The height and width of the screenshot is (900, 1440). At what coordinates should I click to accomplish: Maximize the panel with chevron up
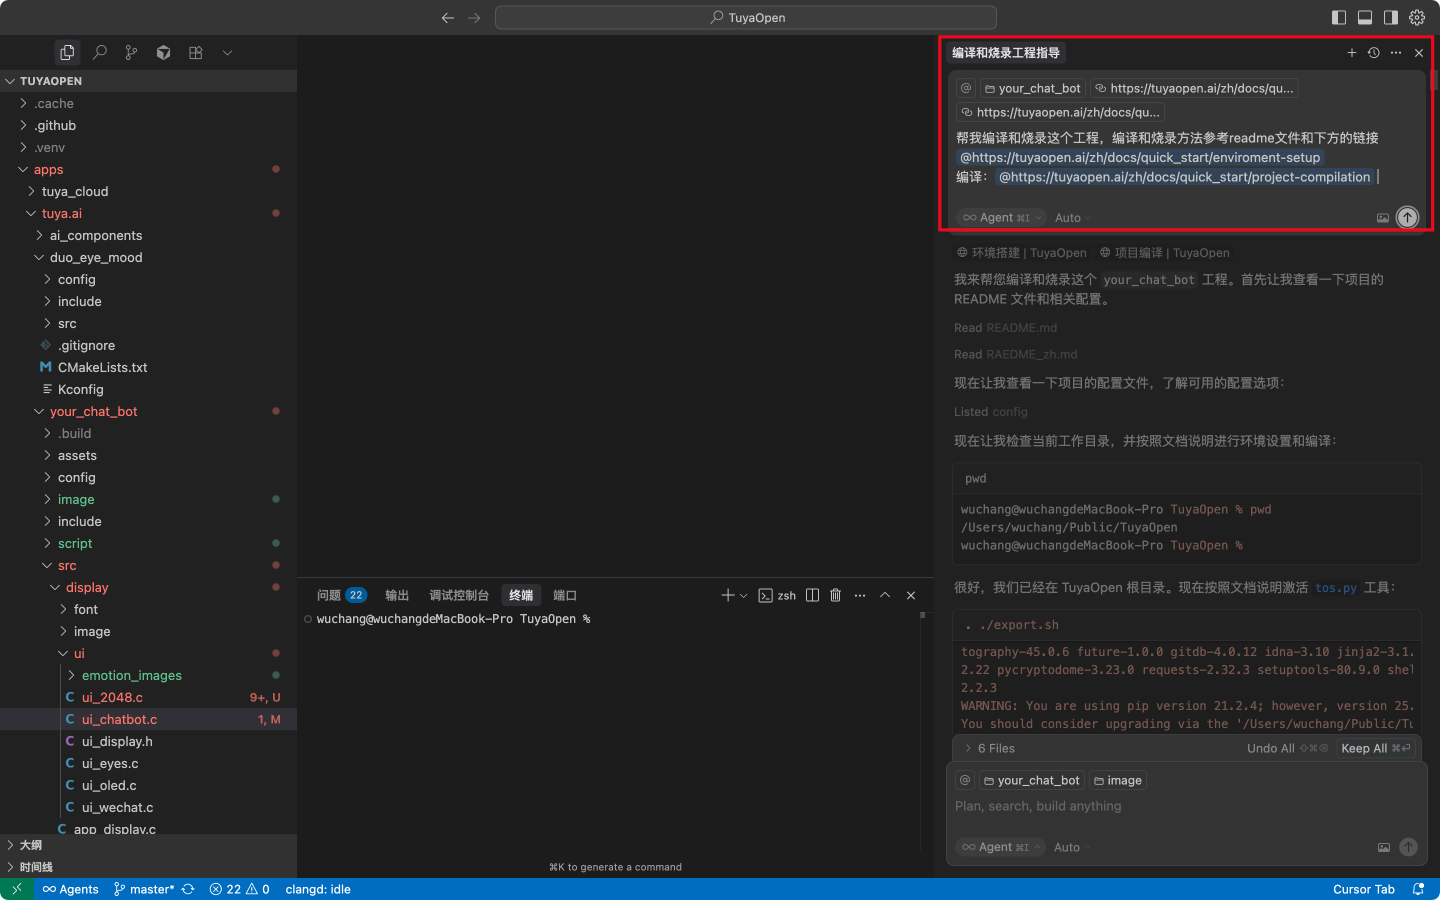[x=885, y=595]
